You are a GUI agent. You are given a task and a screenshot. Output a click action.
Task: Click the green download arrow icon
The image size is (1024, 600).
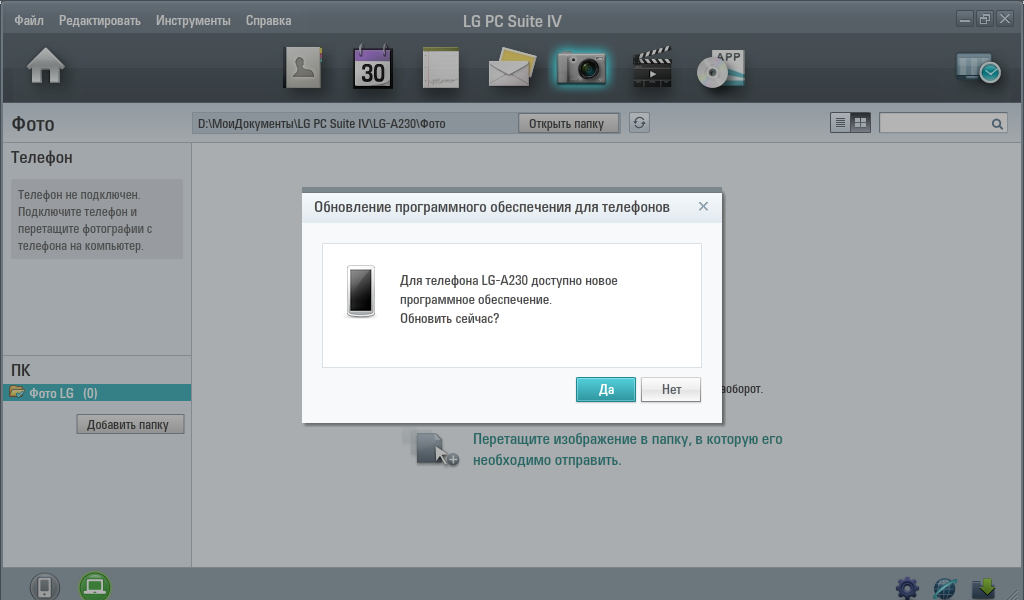tap(984, 588)
